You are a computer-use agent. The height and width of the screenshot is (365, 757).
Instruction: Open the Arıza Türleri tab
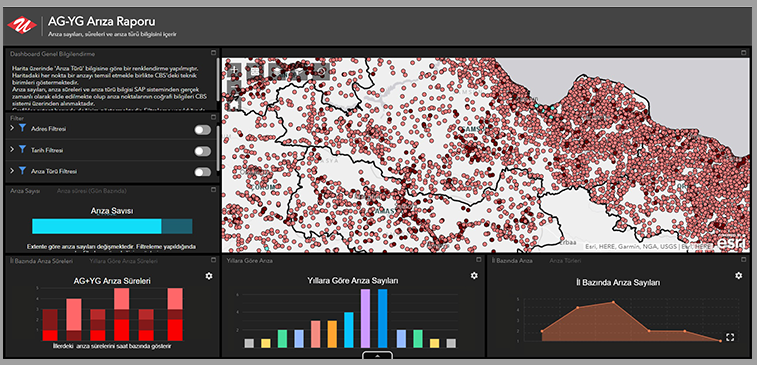click(565, 261)
